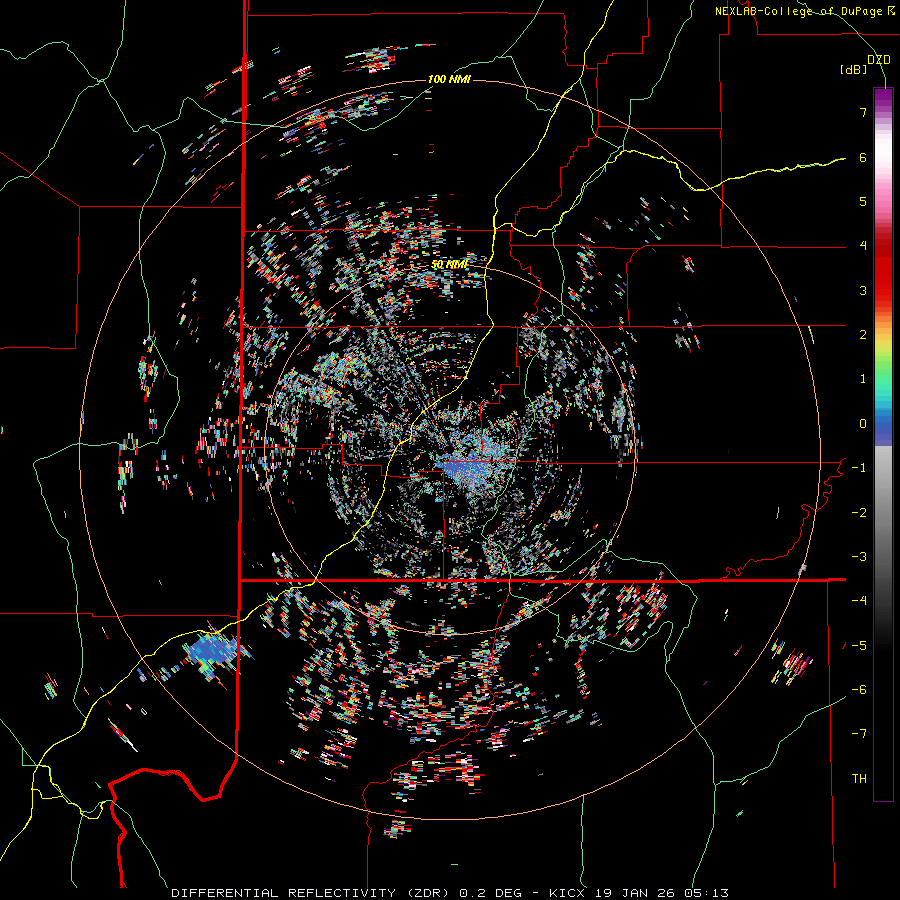Screen dimensions: 900x900
Task: Click the -1 value on color scale
Action: point(859,468)
